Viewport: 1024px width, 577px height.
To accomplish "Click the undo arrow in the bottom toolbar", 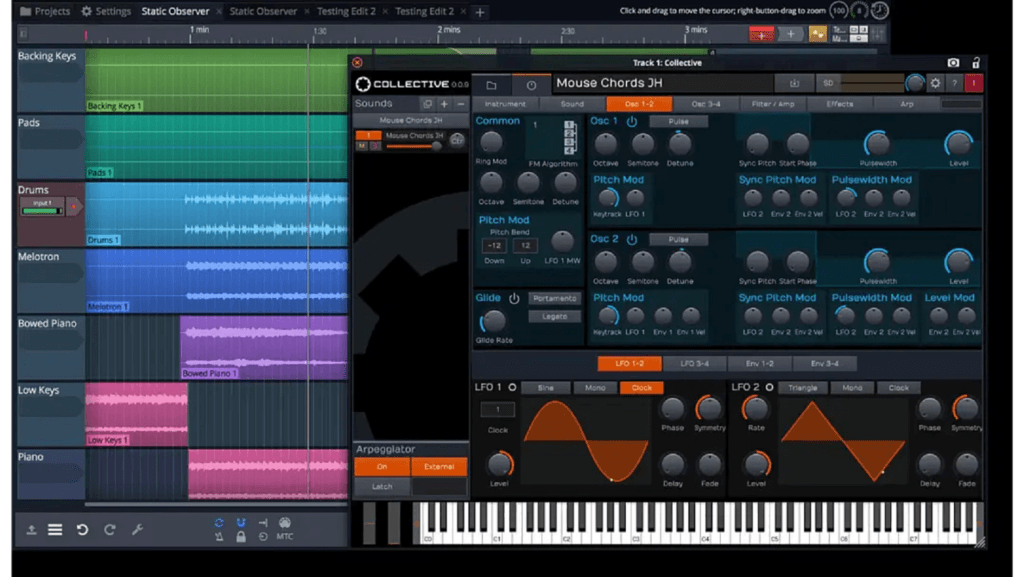I will point(81,528).
